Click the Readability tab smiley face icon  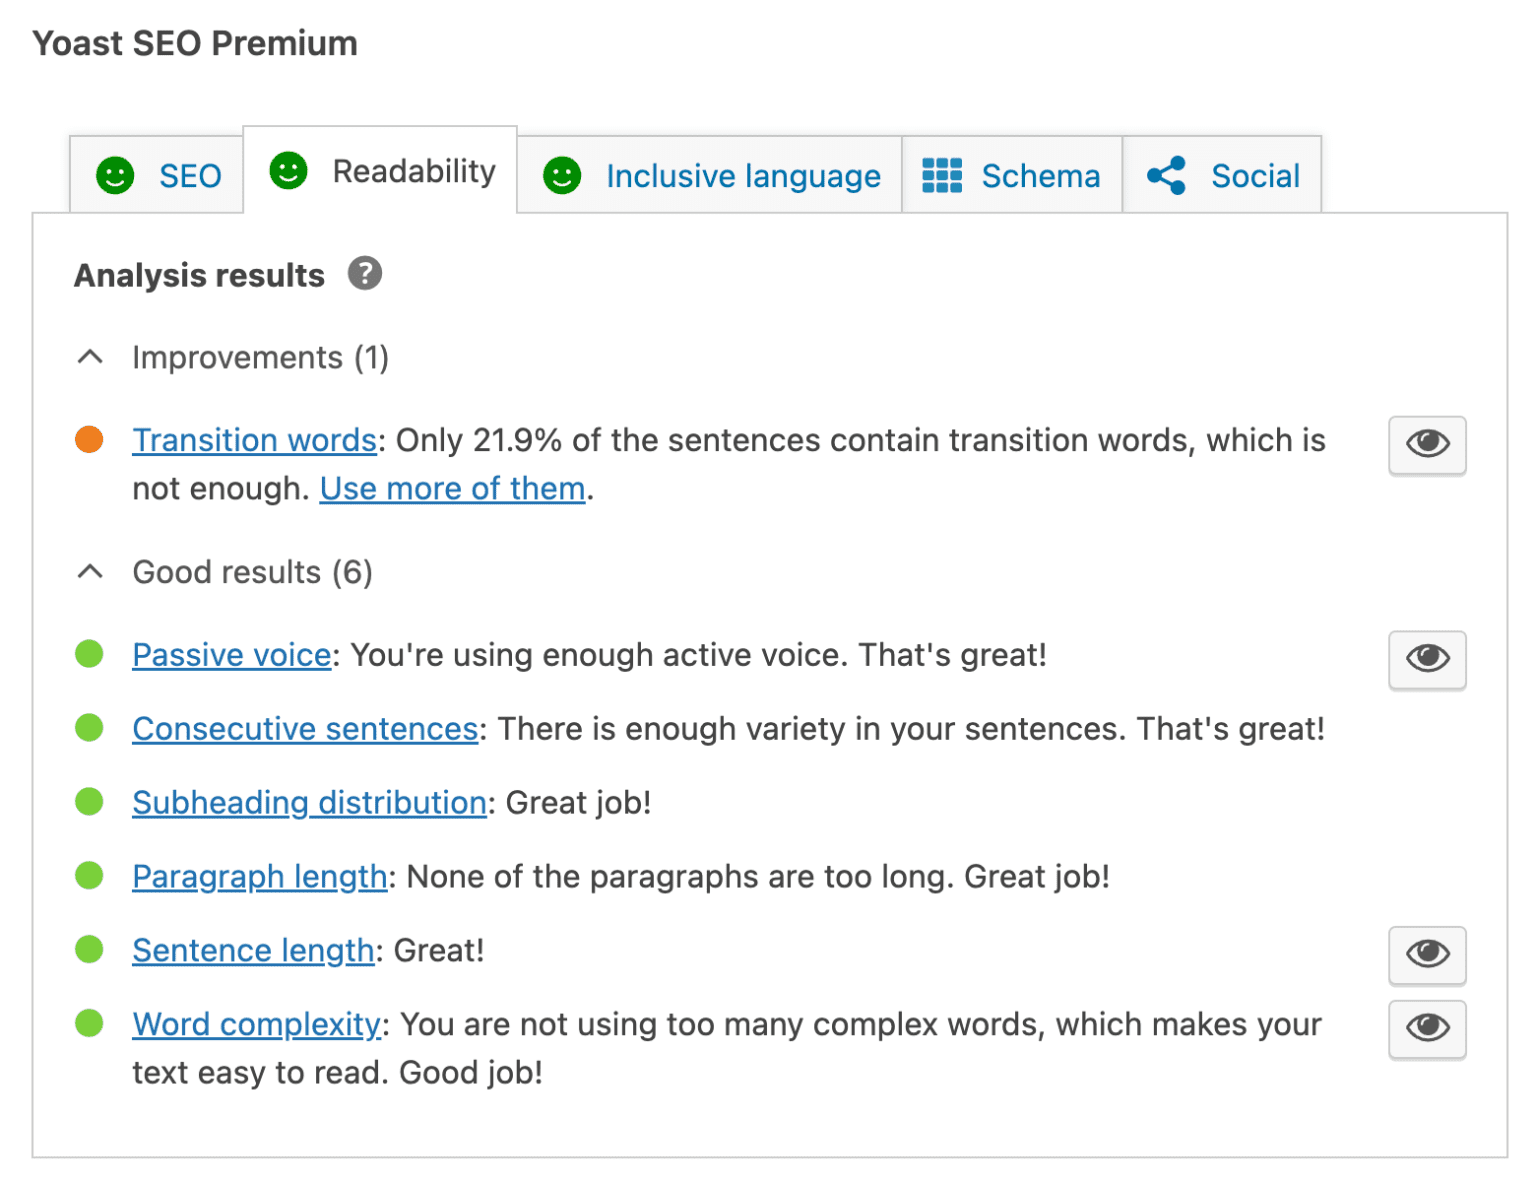pos(289,170)
